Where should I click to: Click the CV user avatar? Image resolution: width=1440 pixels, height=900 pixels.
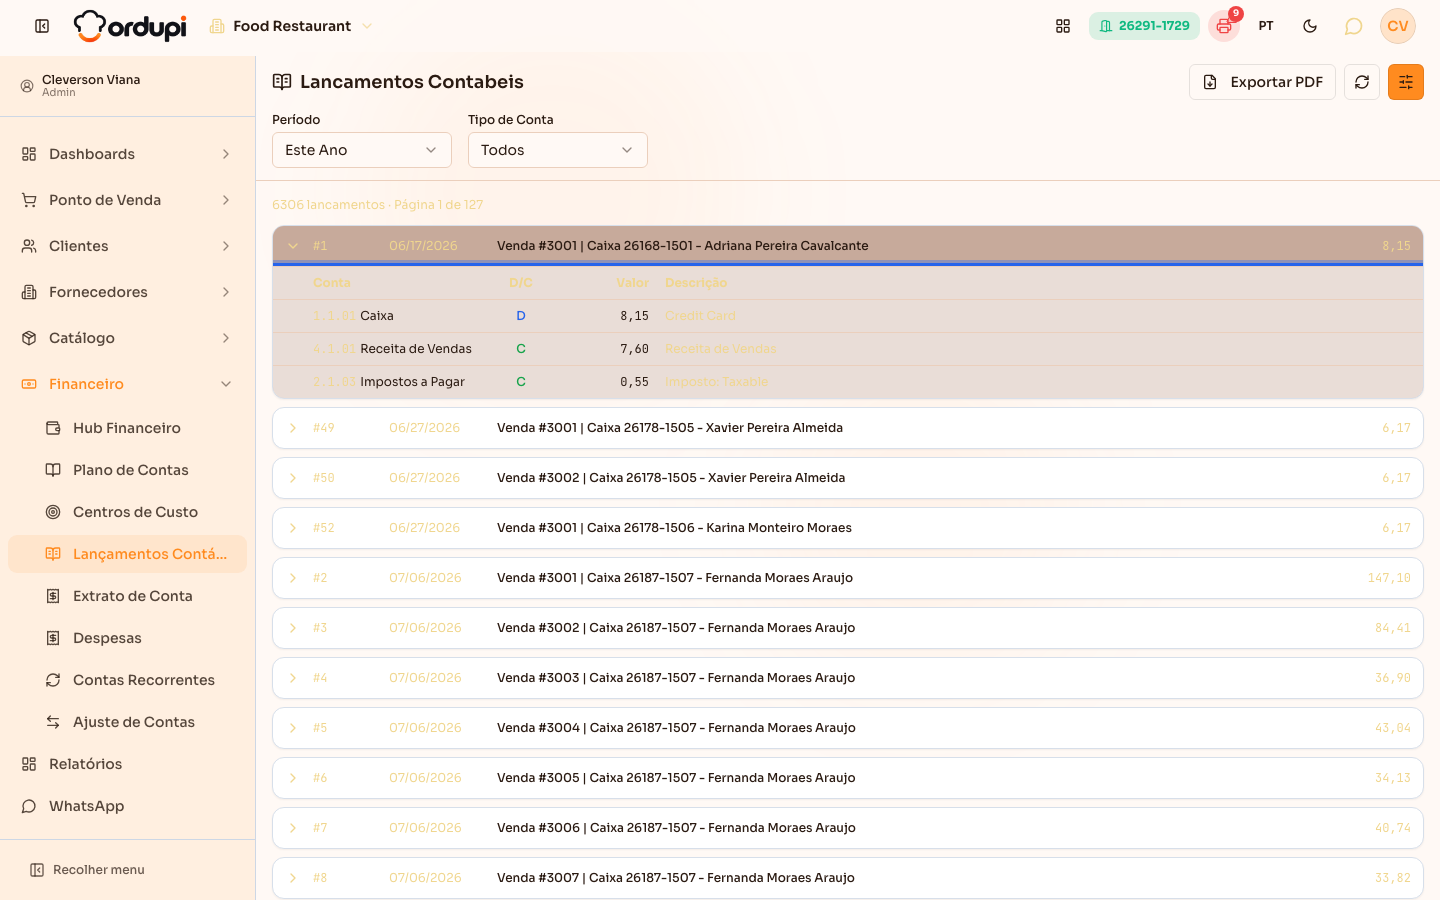1398,26
